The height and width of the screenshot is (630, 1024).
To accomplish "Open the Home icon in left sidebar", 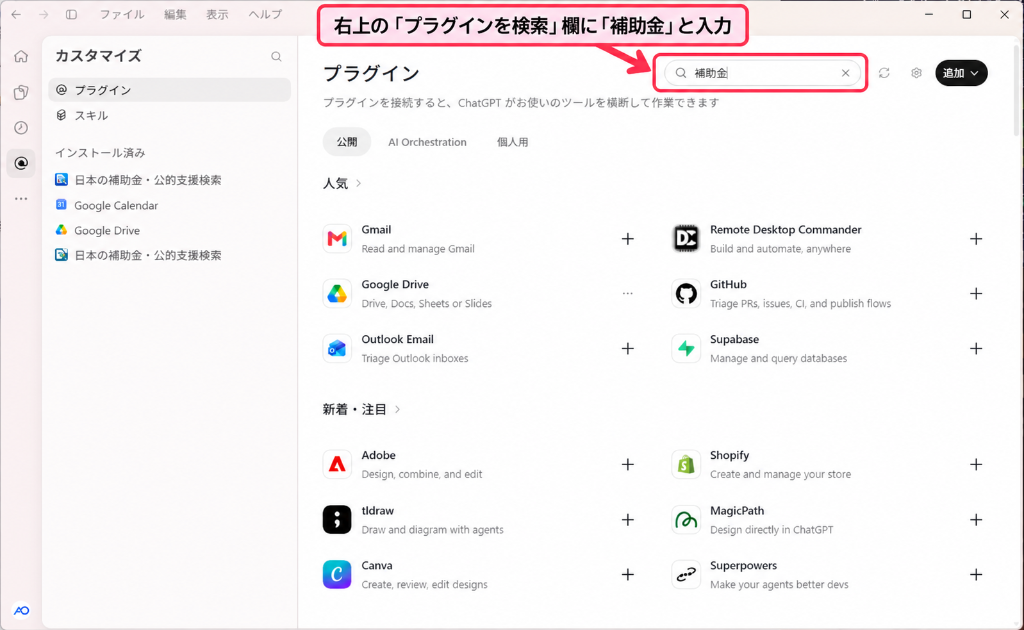I will coord(21,56).
